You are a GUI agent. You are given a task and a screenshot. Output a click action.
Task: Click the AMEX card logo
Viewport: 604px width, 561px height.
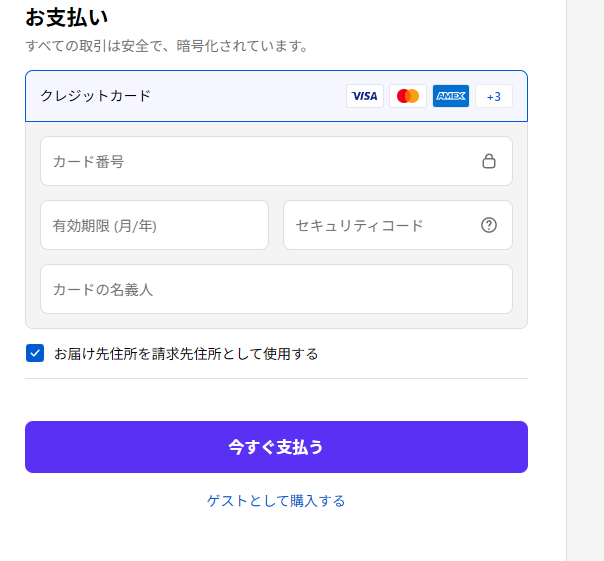click(x=451, y=96)
